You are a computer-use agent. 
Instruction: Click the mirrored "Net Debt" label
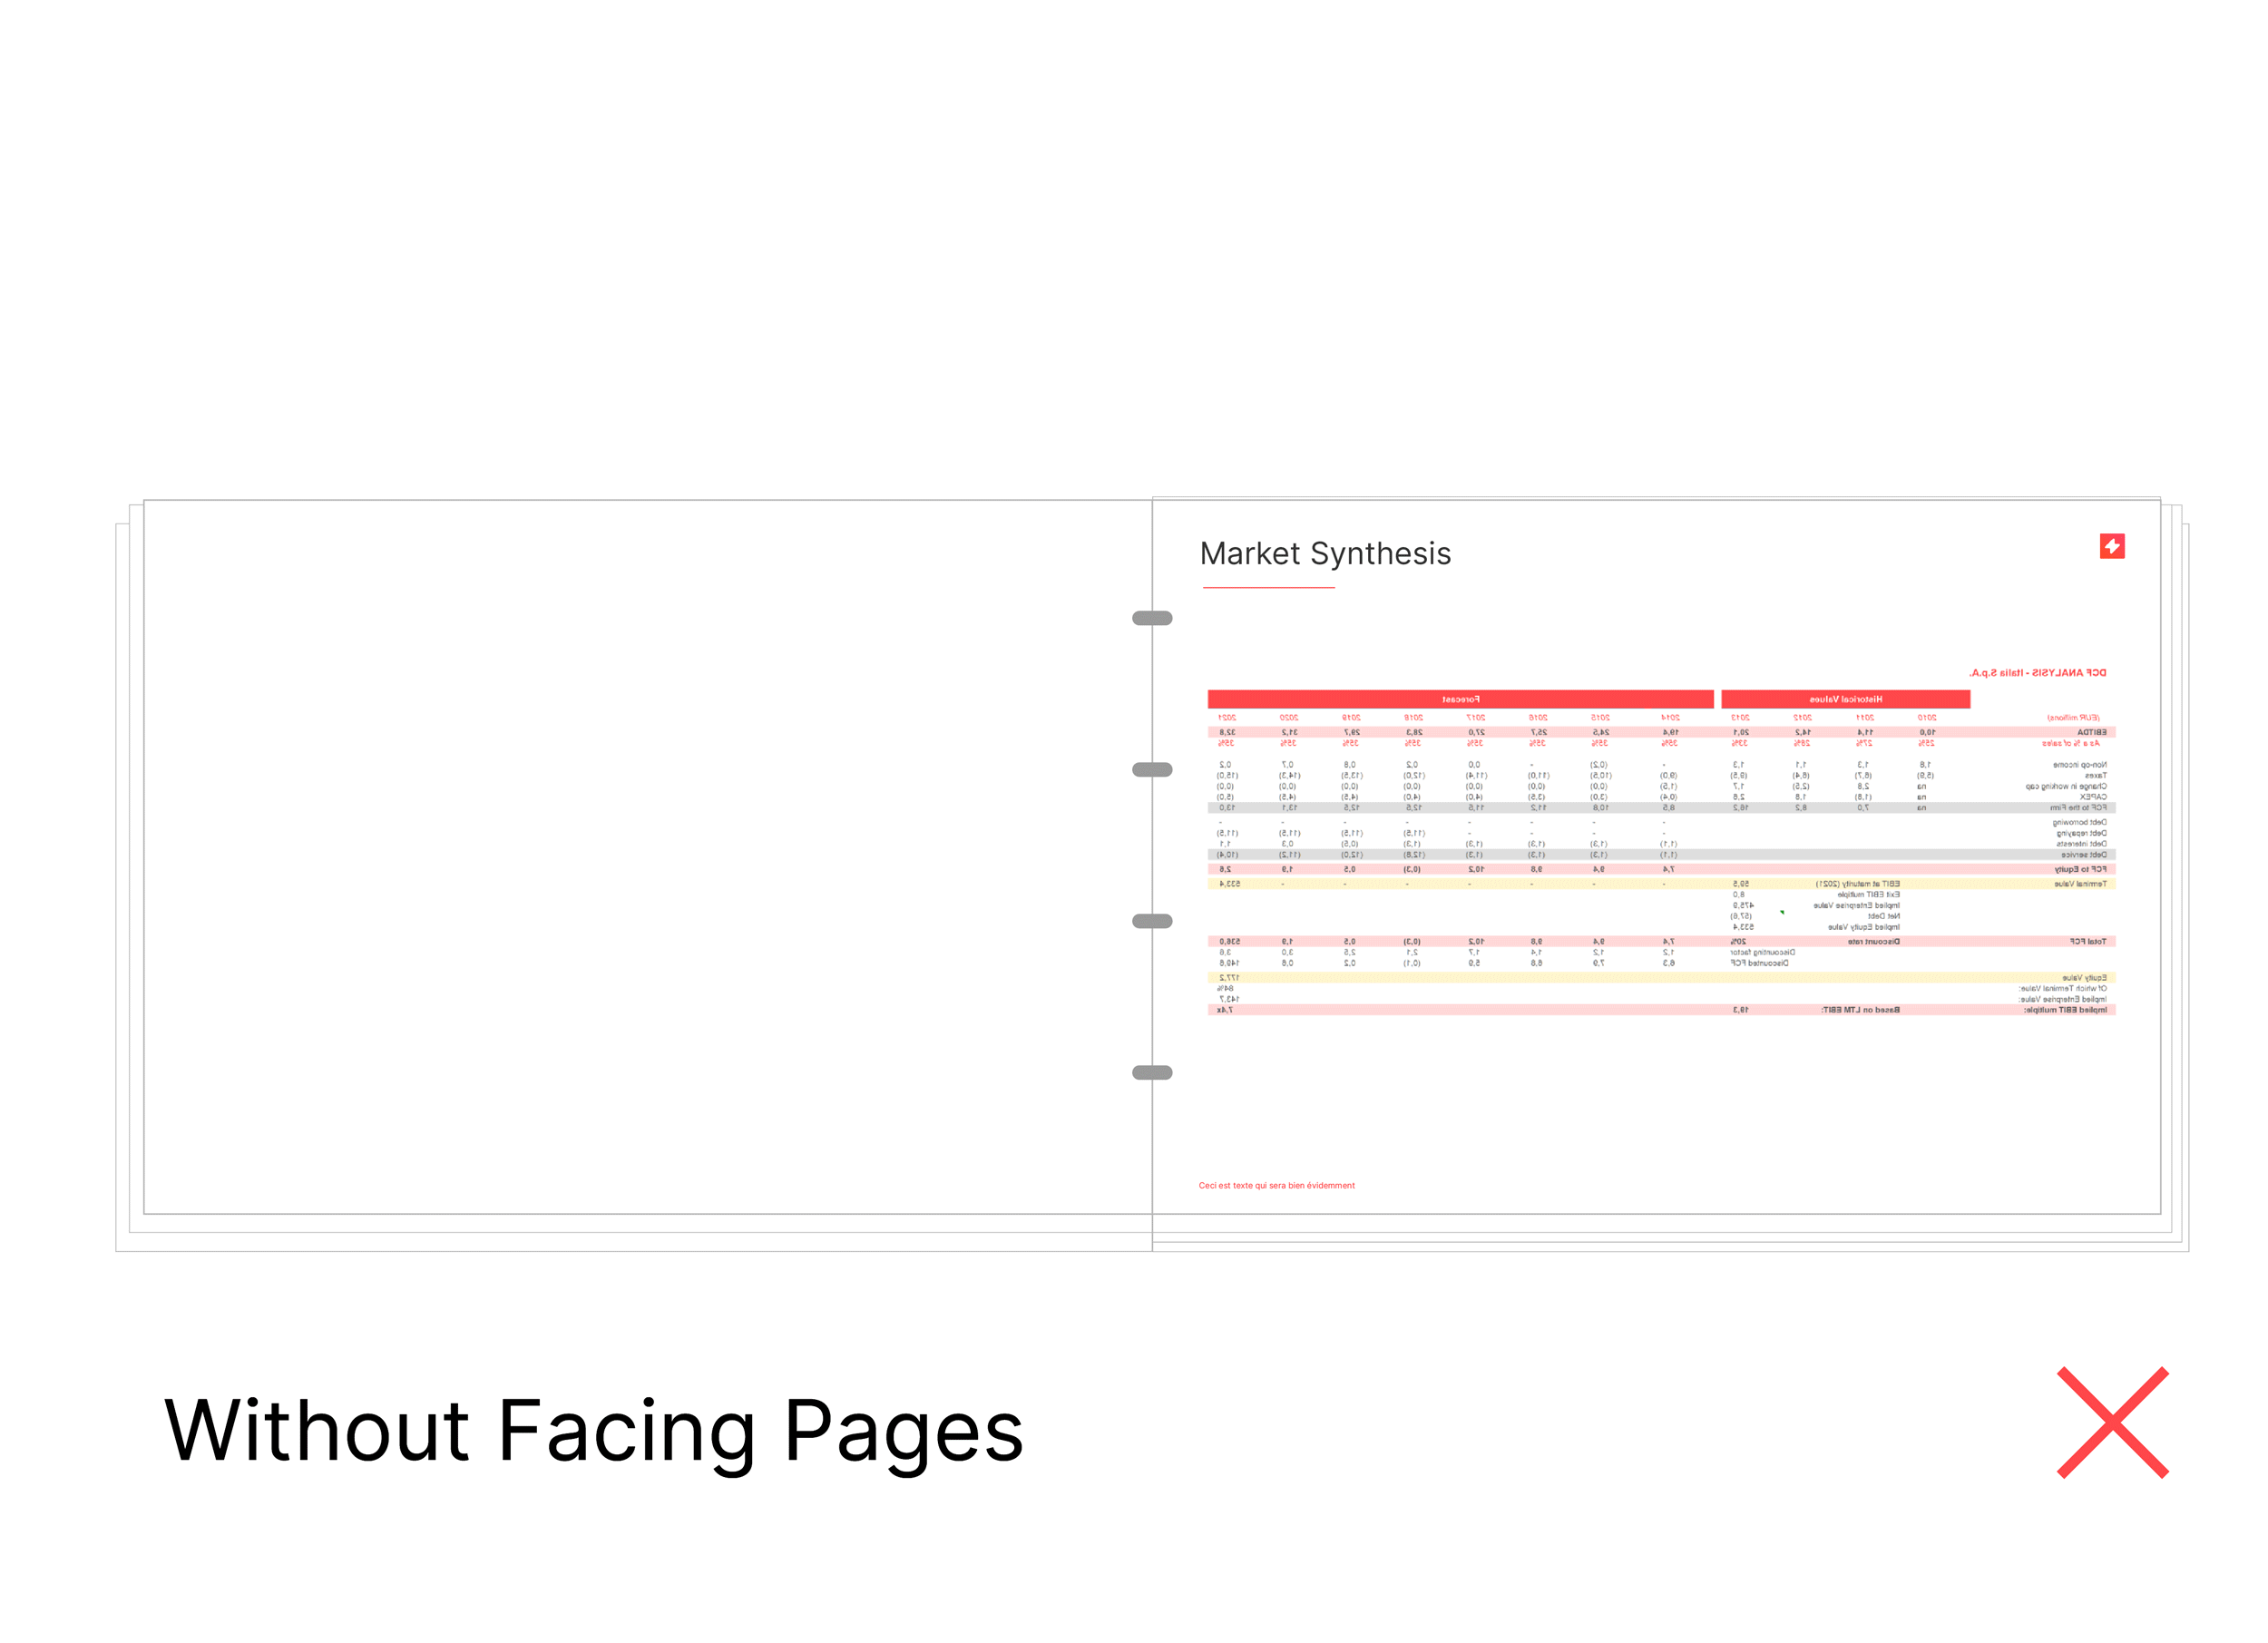[1884, 916]
